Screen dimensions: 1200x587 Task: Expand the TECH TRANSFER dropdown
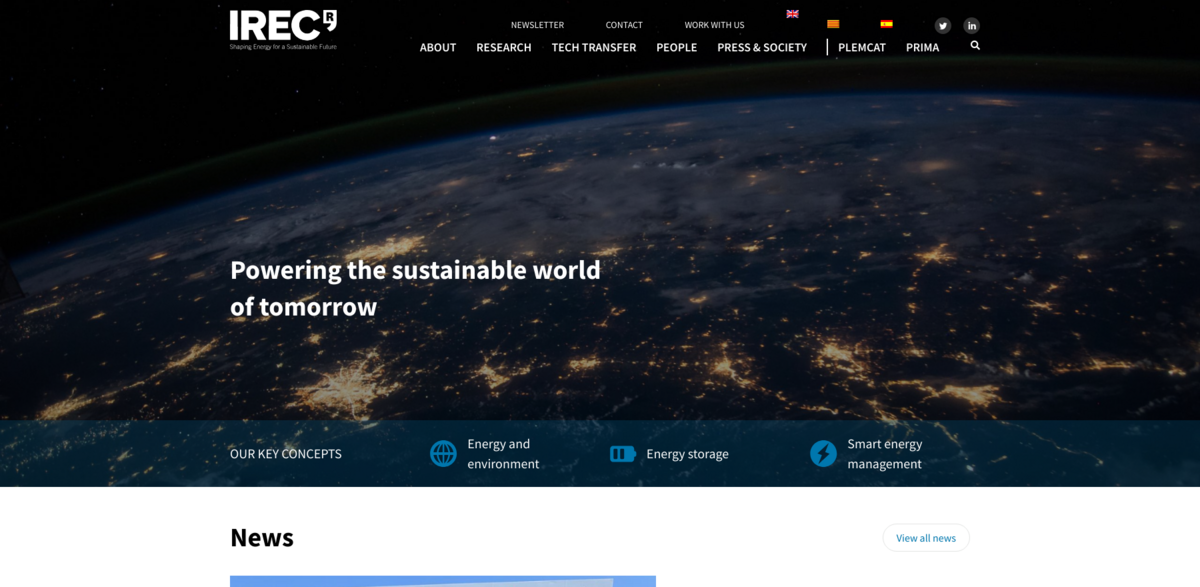pyautogui.click(x=594, y=47)
